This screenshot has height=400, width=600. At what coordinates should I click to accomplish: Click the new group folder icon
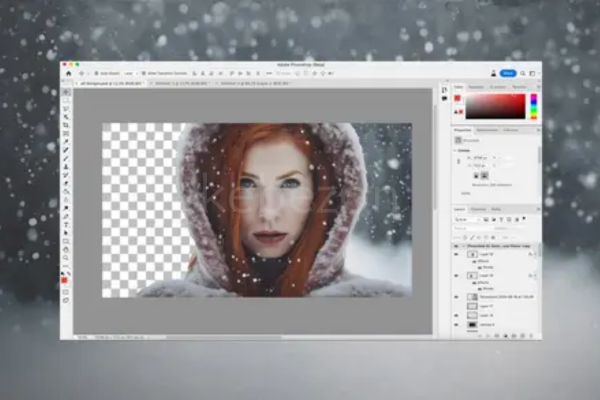click(514, 336)
